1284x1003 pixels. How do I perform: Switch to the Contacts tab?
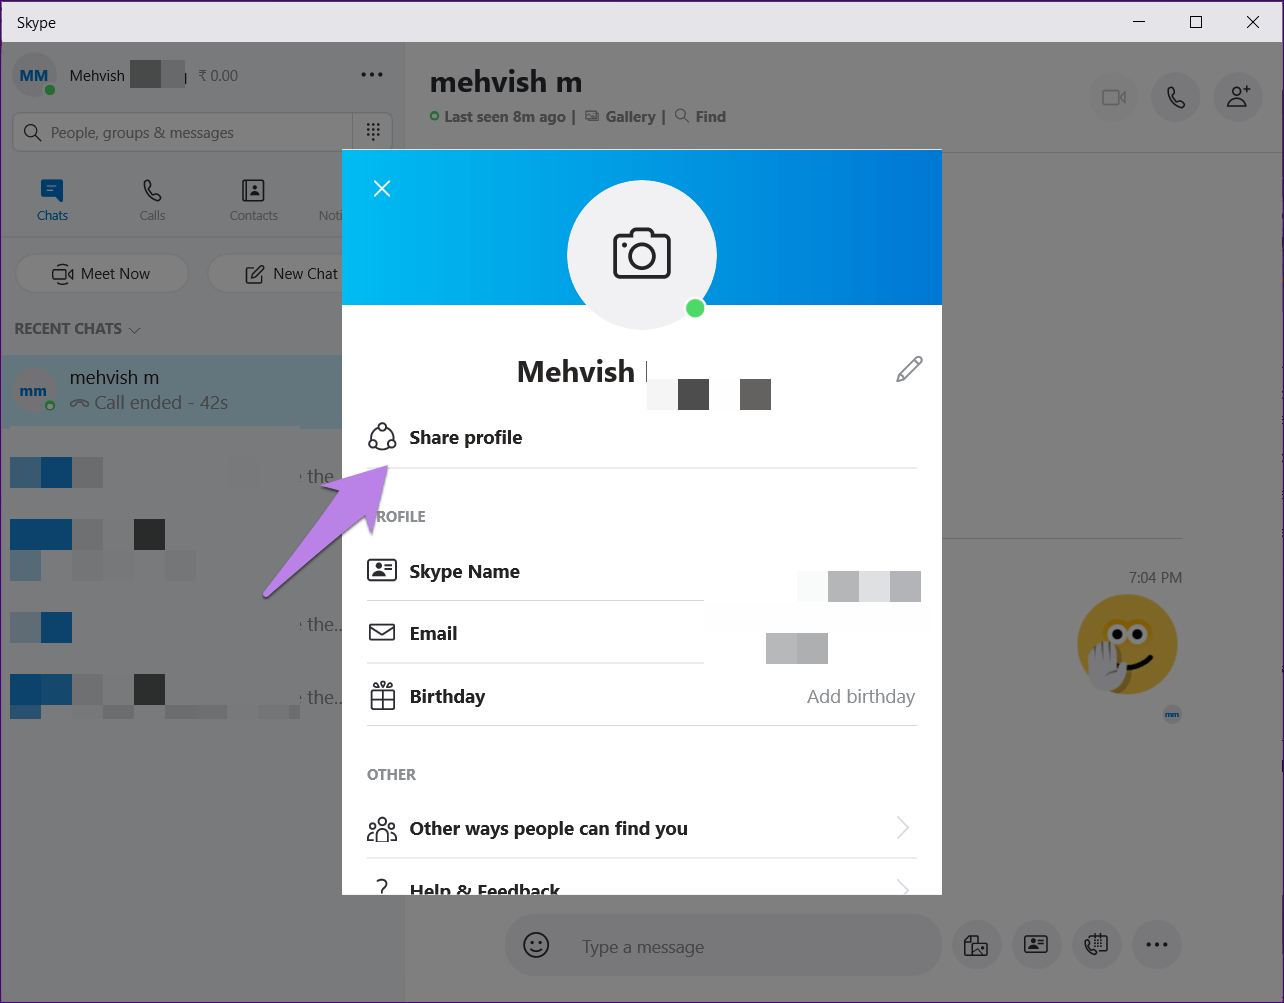click(x=254, y=200)
